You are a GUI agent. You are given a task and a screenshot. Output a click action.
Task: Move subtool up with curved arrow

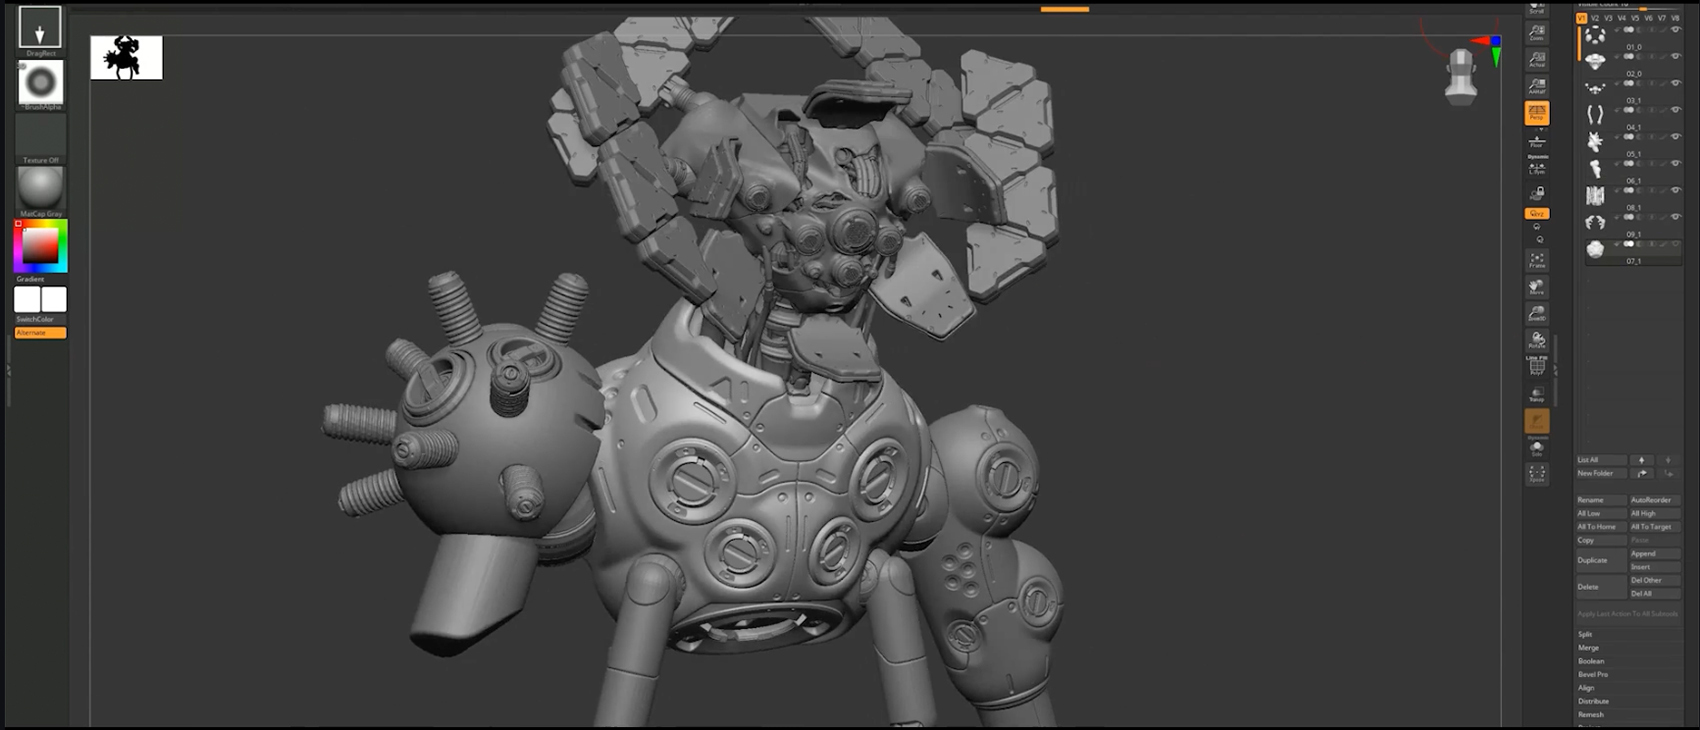coord(1641,473)
